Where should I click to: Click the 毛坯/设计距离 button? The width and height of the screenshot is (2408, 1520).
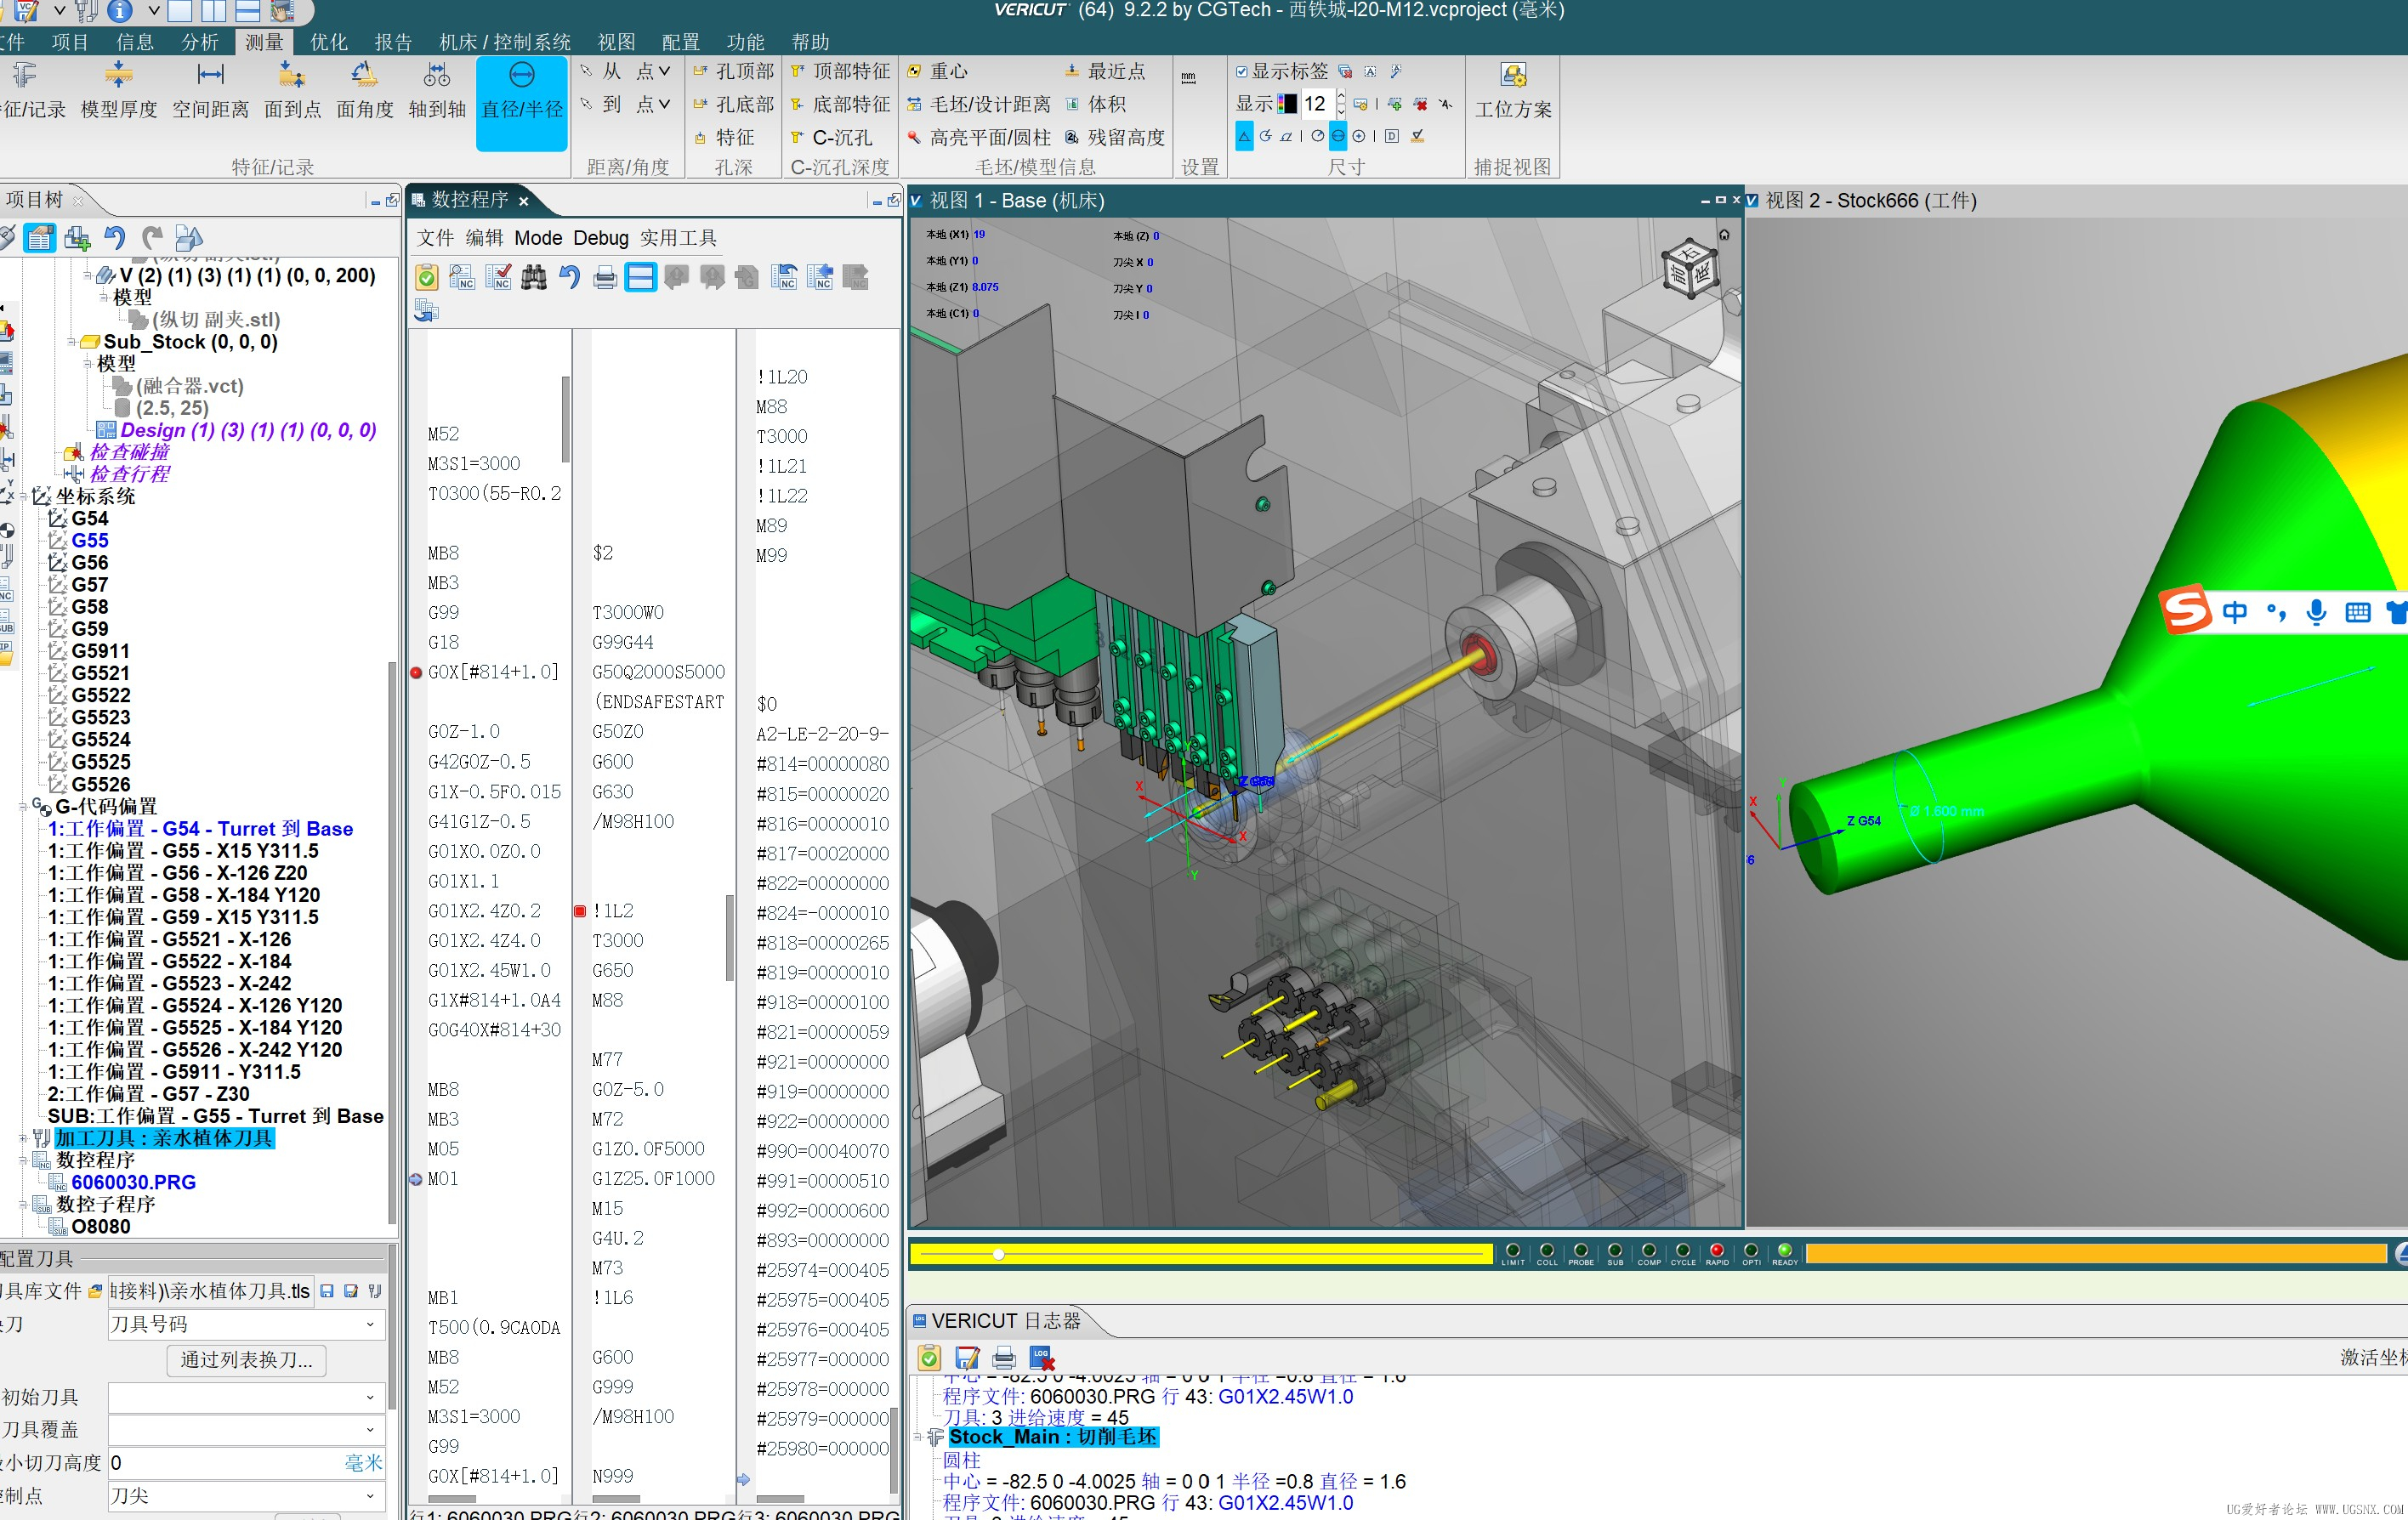(979, 104)
